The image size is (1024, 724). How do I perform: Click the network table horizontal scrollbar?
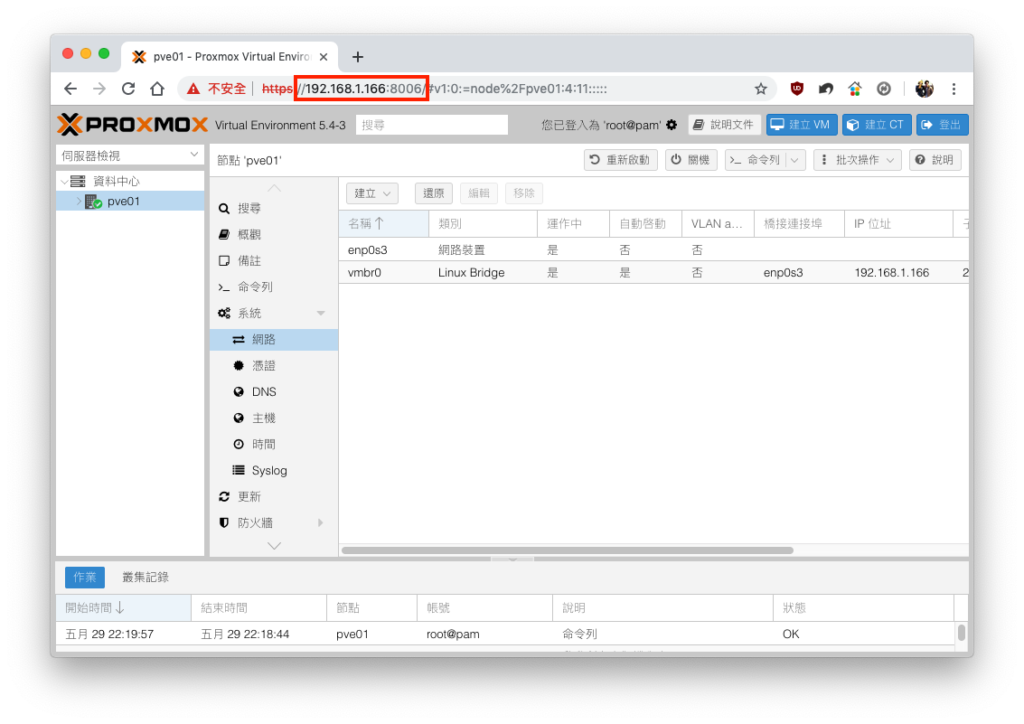coord(567,550)
